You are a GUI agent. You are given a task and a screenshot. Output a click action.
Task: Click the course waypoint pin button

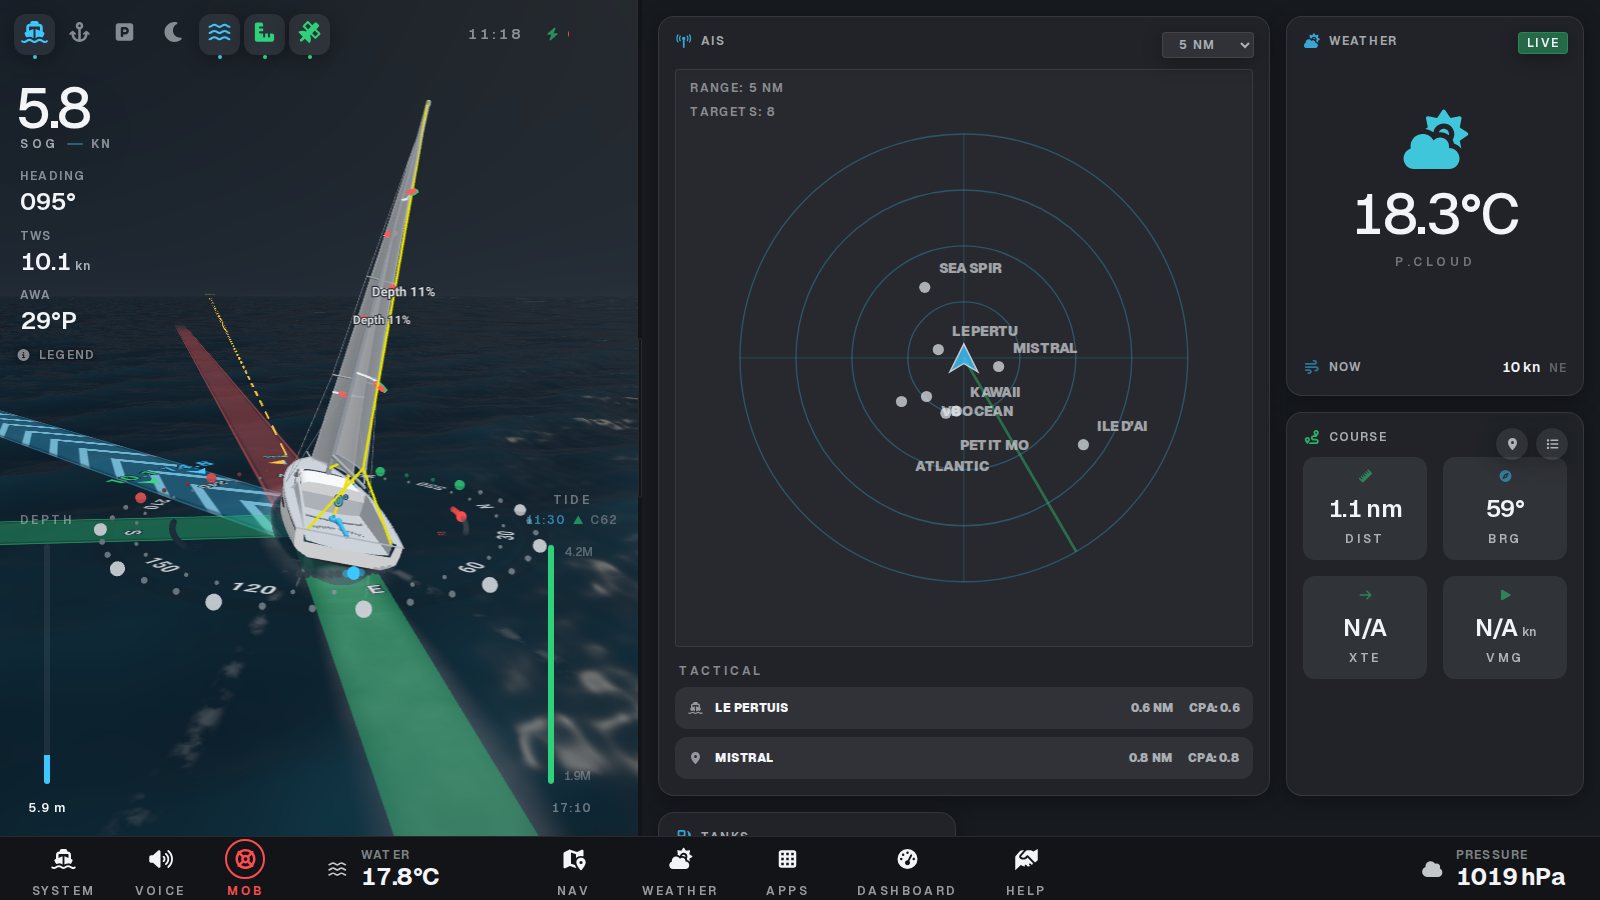[1512, 444]
